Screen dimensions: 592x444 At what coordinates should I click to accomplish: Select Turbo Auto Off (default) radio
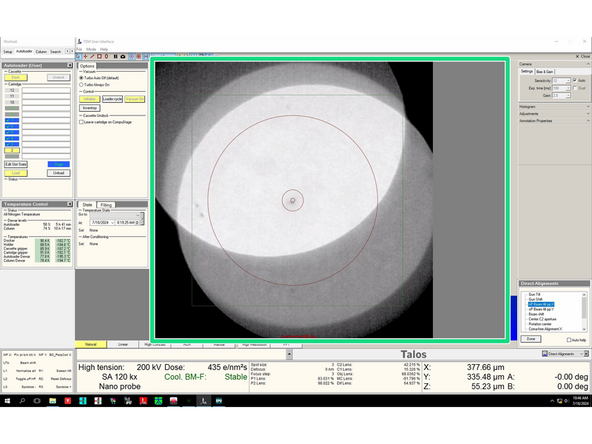click(x=81, y=78)
